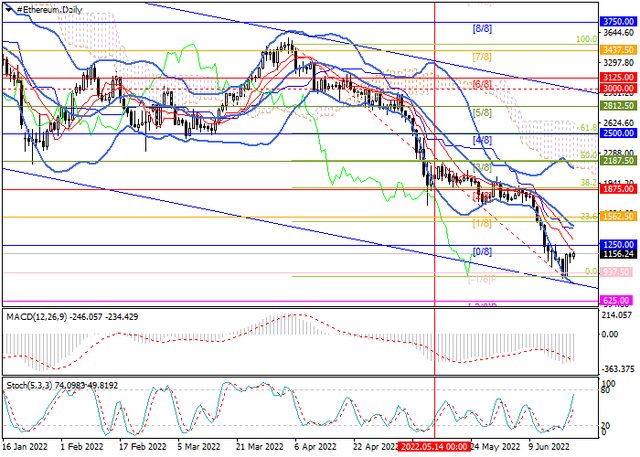Click the [4/8] Murrey level label
640x457 pixels.
click(482, 140)
